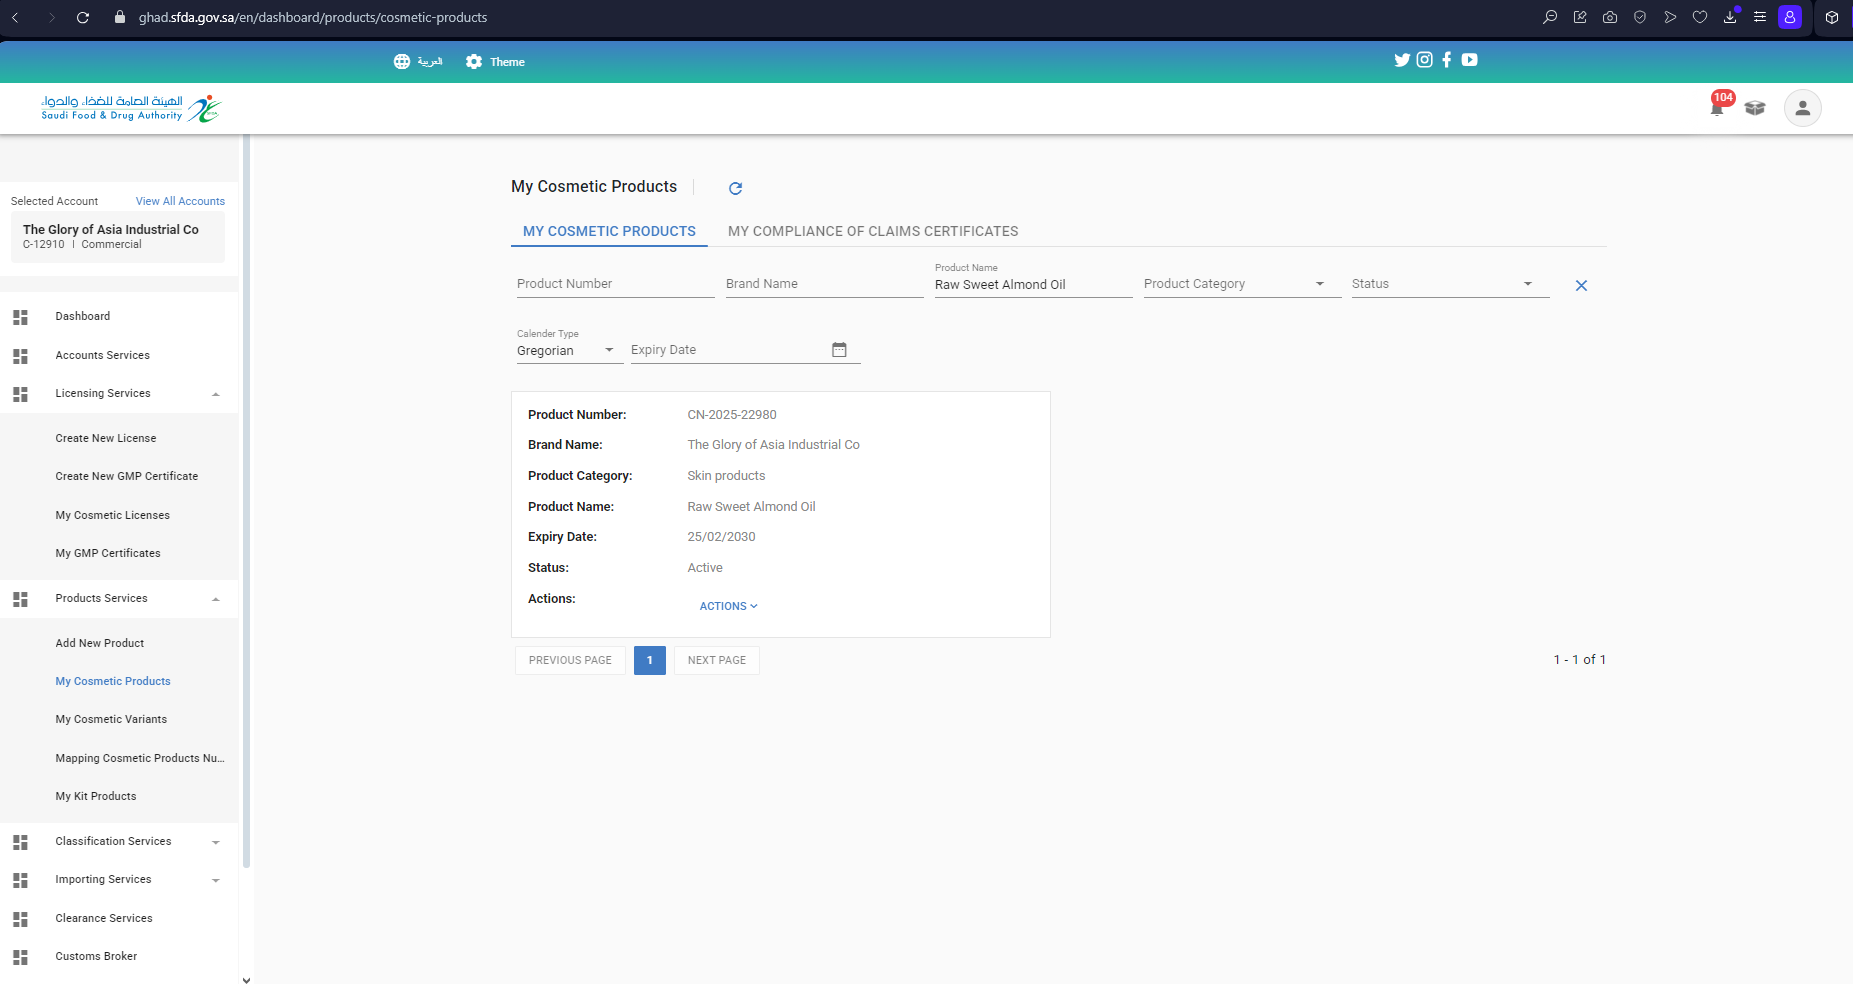Click the Next Page button
Image resolution: width=1853 pixels, height=984 pixels.
717,660
